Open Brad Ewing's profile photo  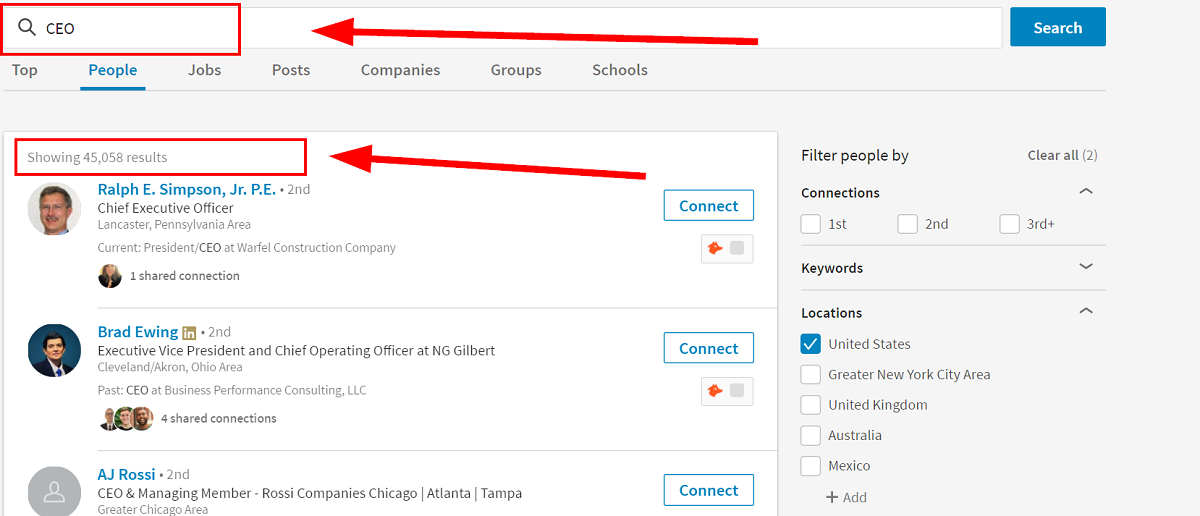pyautogui.click(x=54, y=351)
